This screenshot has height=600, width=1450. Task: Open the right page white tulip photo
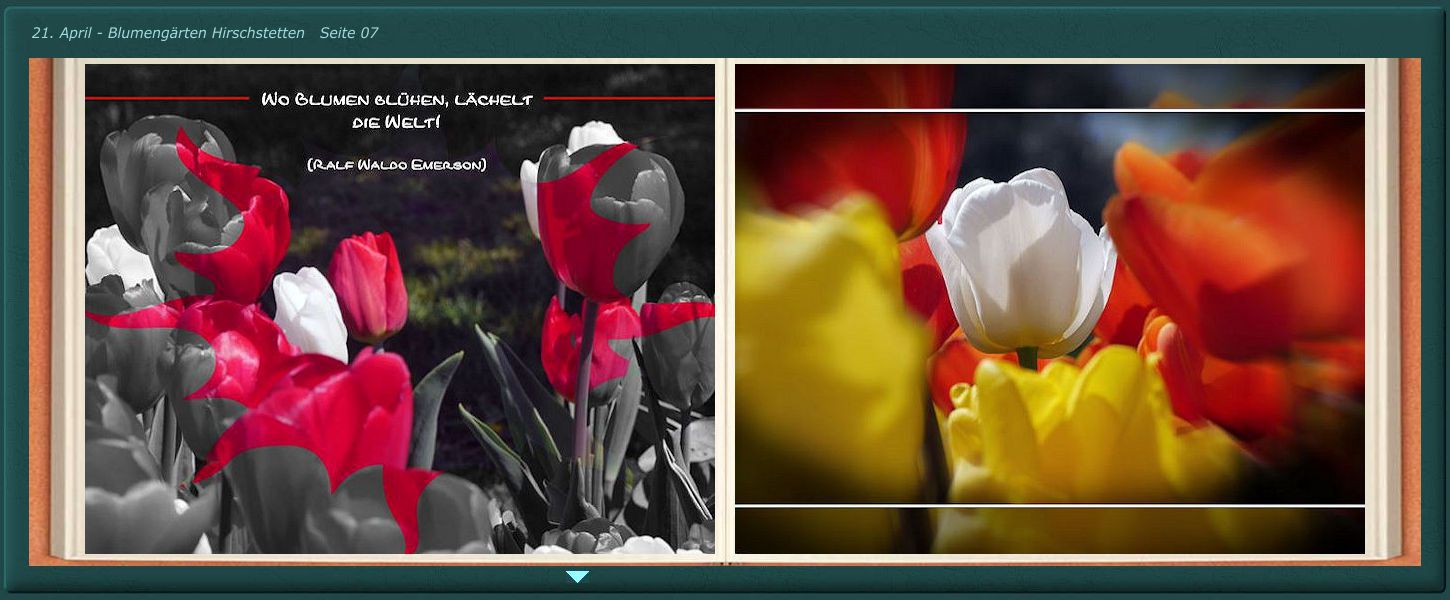[1050, 309]
